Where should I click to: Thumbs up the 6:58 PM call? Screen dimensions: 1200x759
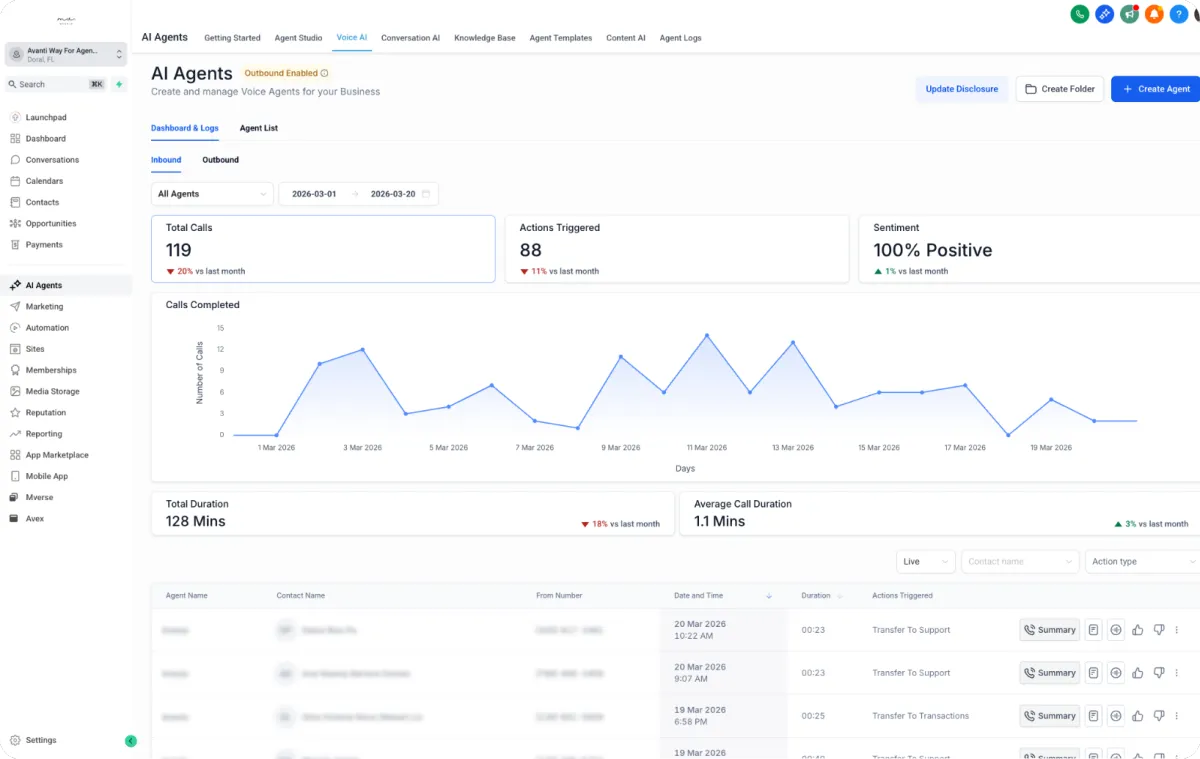[1138, 716]
